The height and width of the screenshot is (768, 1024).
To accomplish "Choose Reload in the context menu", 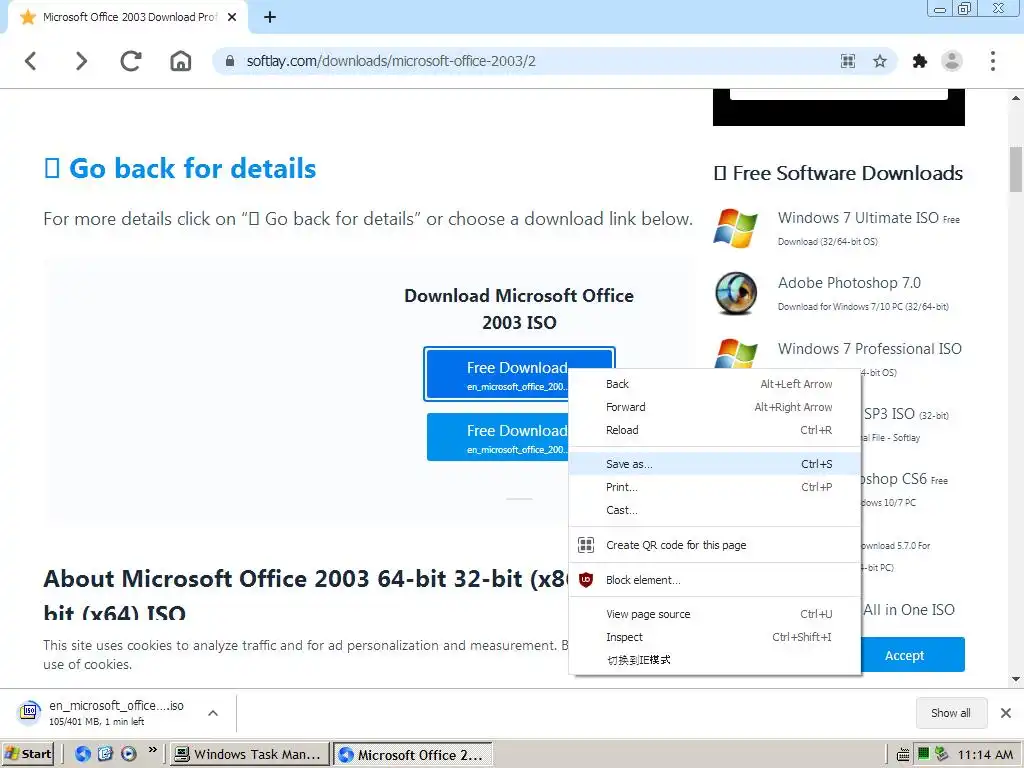I will (714, 430).
